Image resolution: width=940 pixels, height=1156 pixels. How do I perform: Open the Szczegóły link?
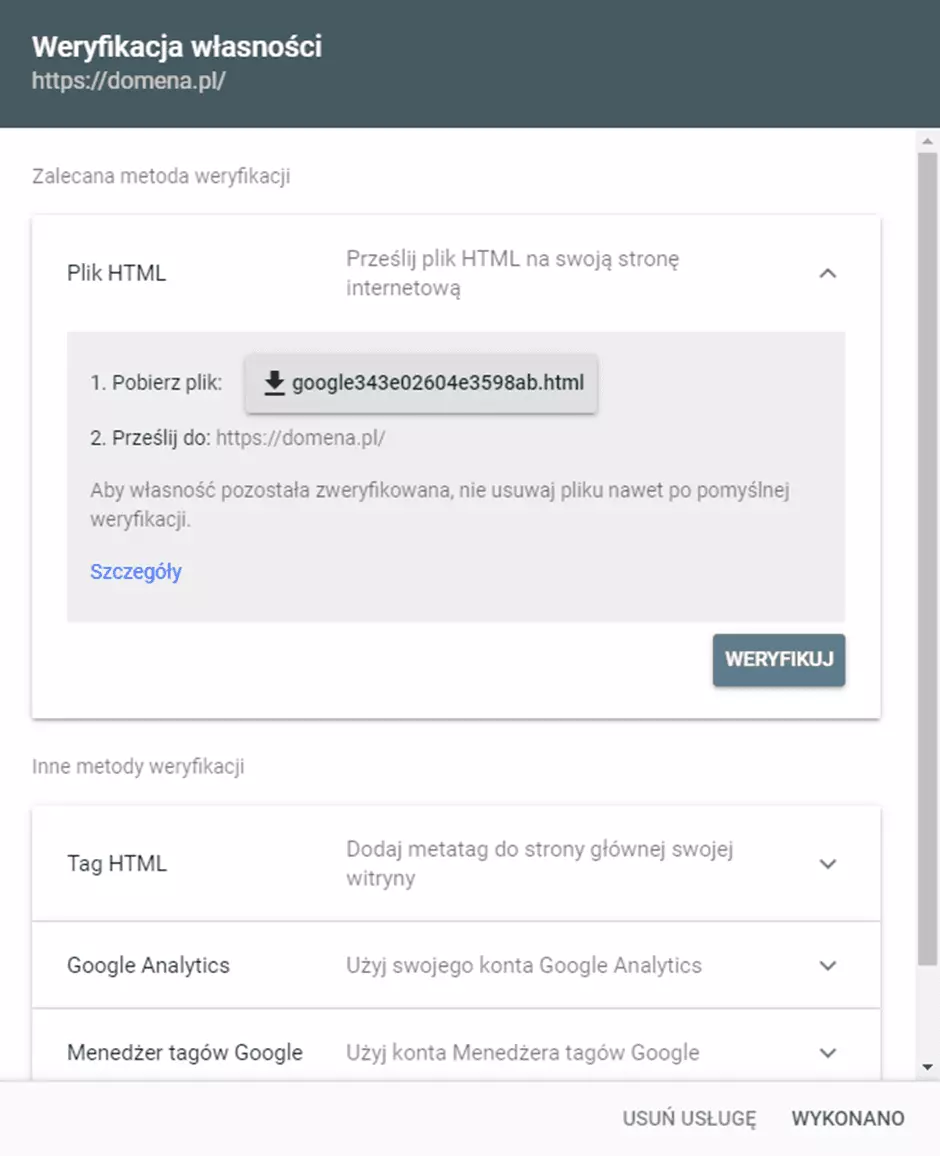tap(136, 572)
